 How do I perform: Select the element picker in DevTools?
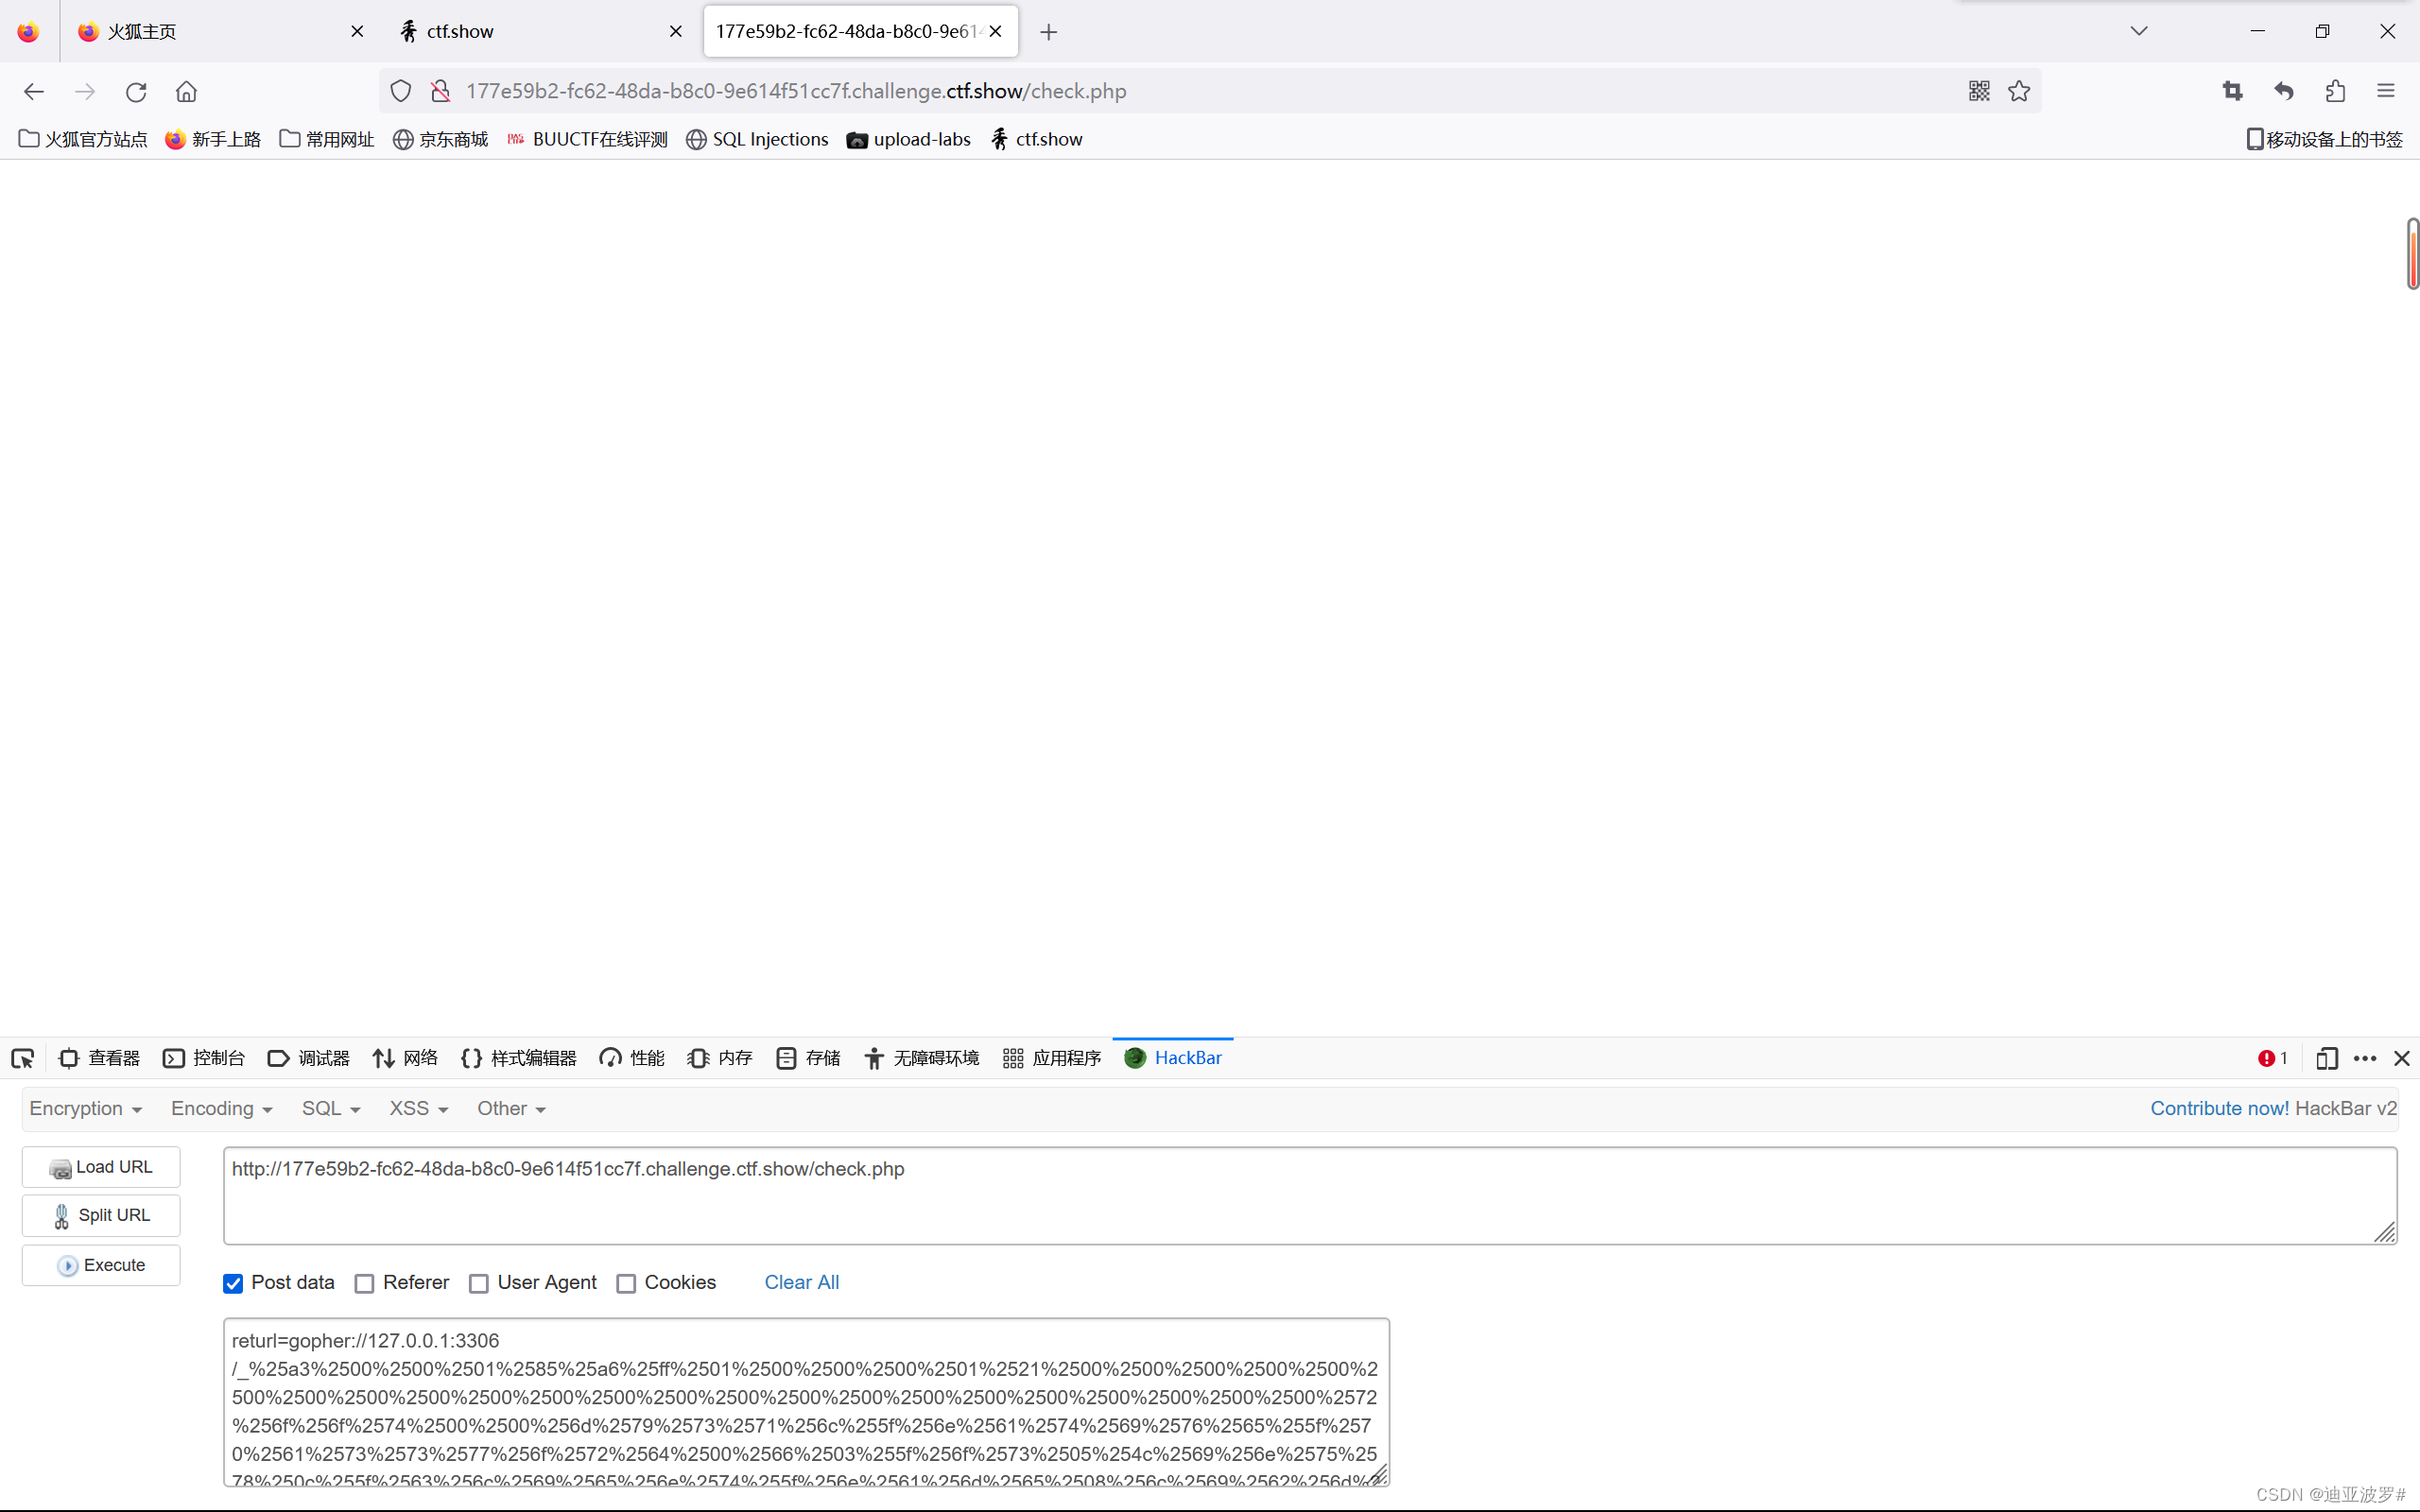22,1057
